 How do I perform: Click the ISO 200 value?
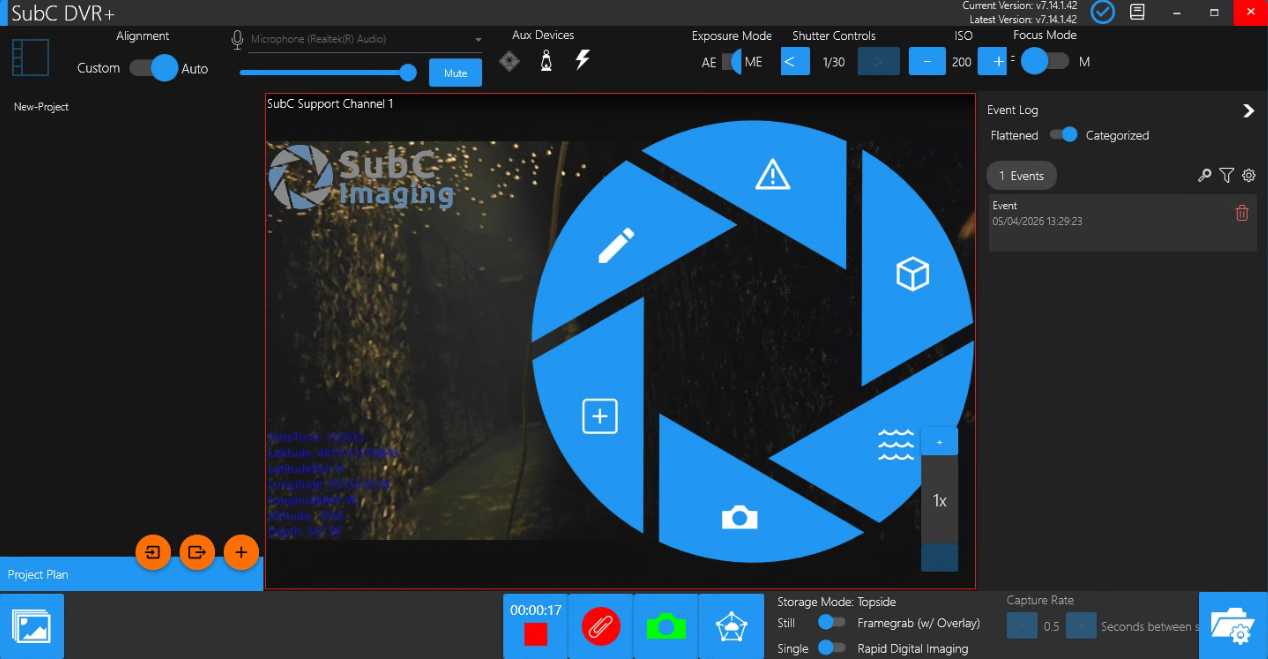point(961,62)
